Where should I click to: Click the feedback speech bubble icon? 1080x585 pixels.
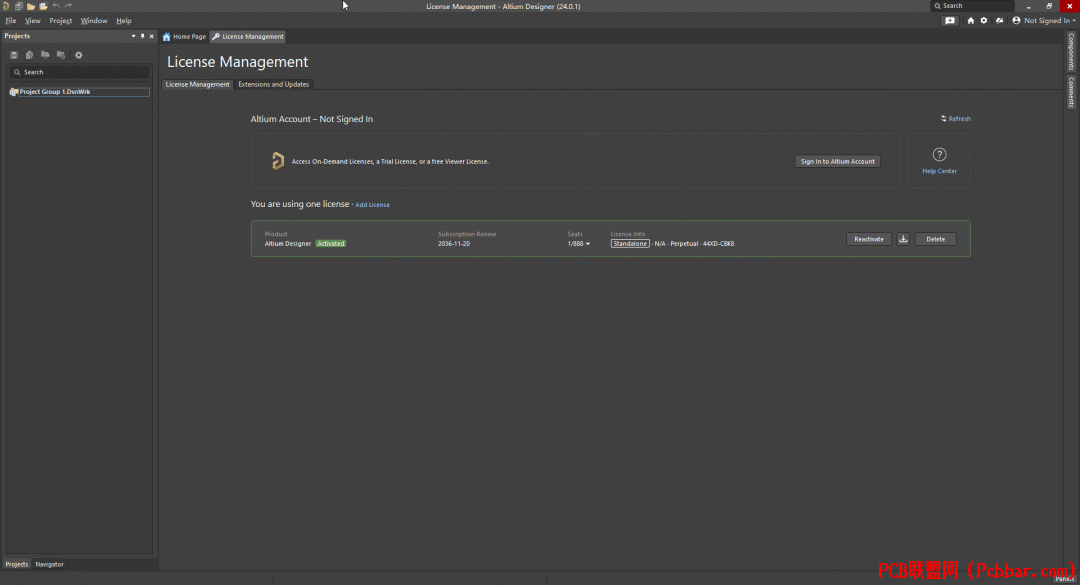(950, 21)
